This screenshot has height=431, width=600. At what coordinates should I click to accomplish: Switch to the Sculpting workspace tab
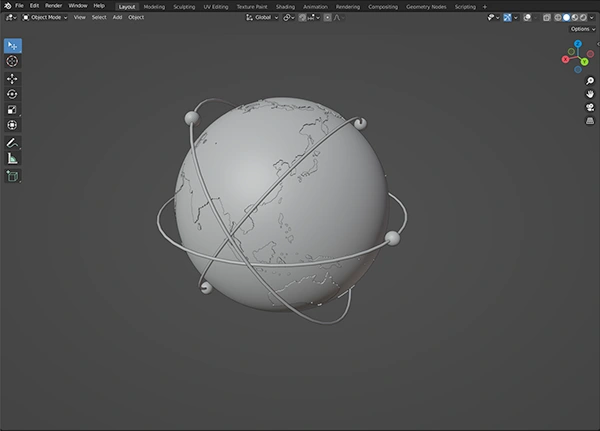coord(184,6)
